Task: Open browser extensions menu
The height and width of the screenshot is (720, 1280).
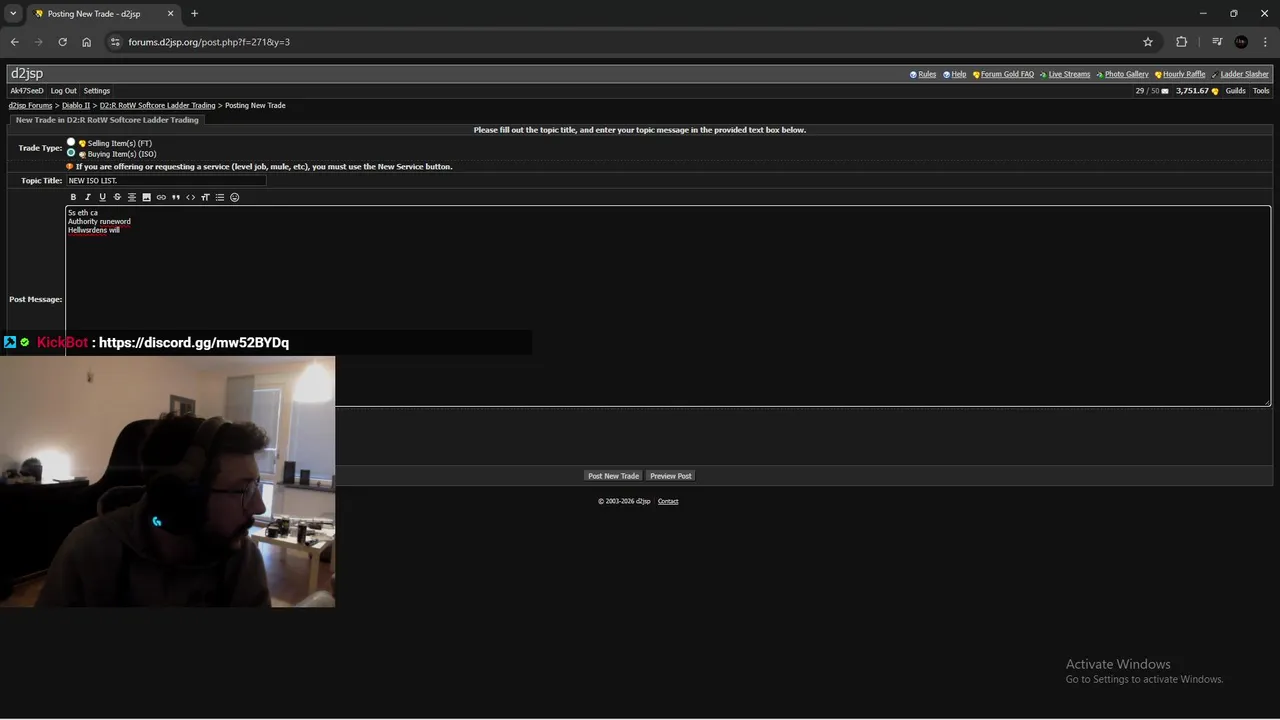Action: (1181, 42)
